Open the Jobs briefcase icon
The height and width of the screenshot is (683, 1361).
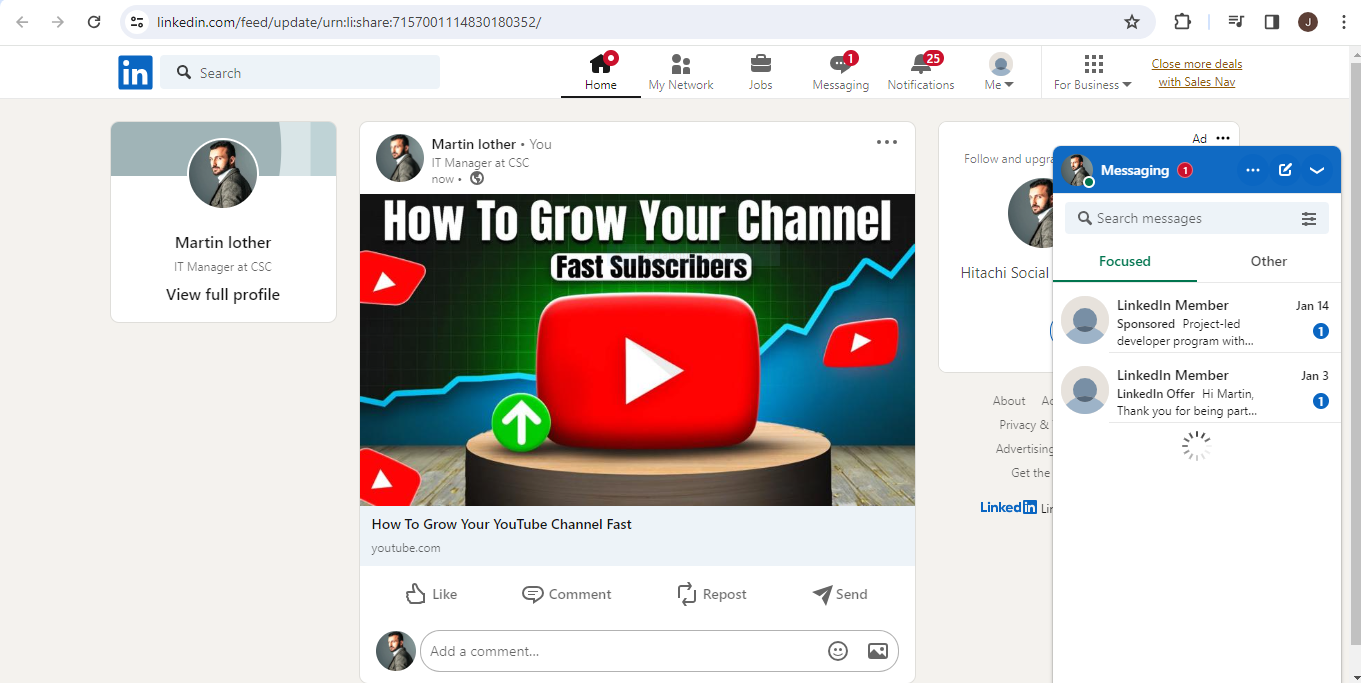pos(761,72)
